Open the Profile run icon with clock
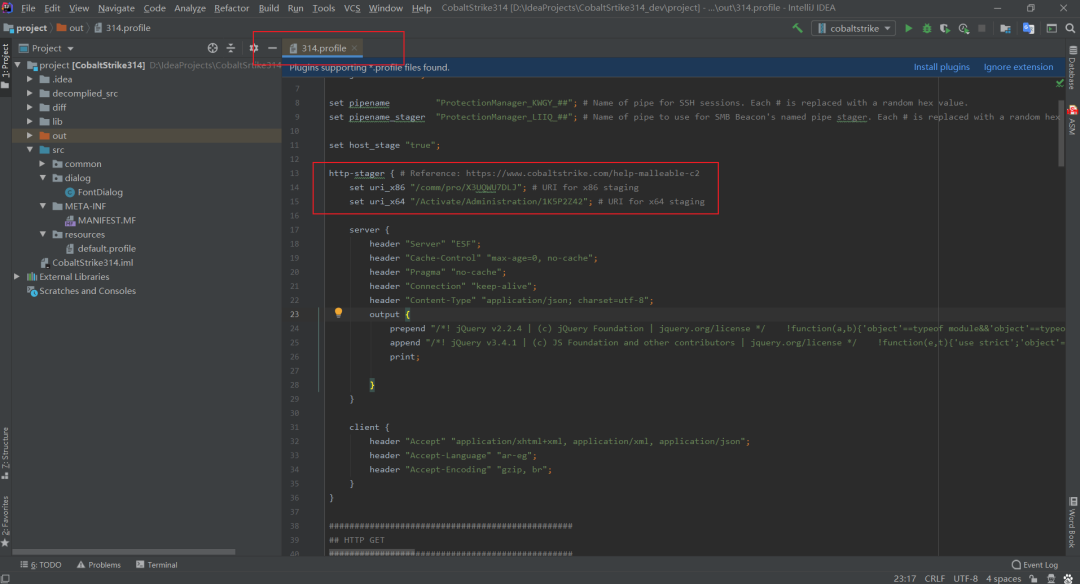Viewport: 1080px width, 584px height. (x=964, y=28)
